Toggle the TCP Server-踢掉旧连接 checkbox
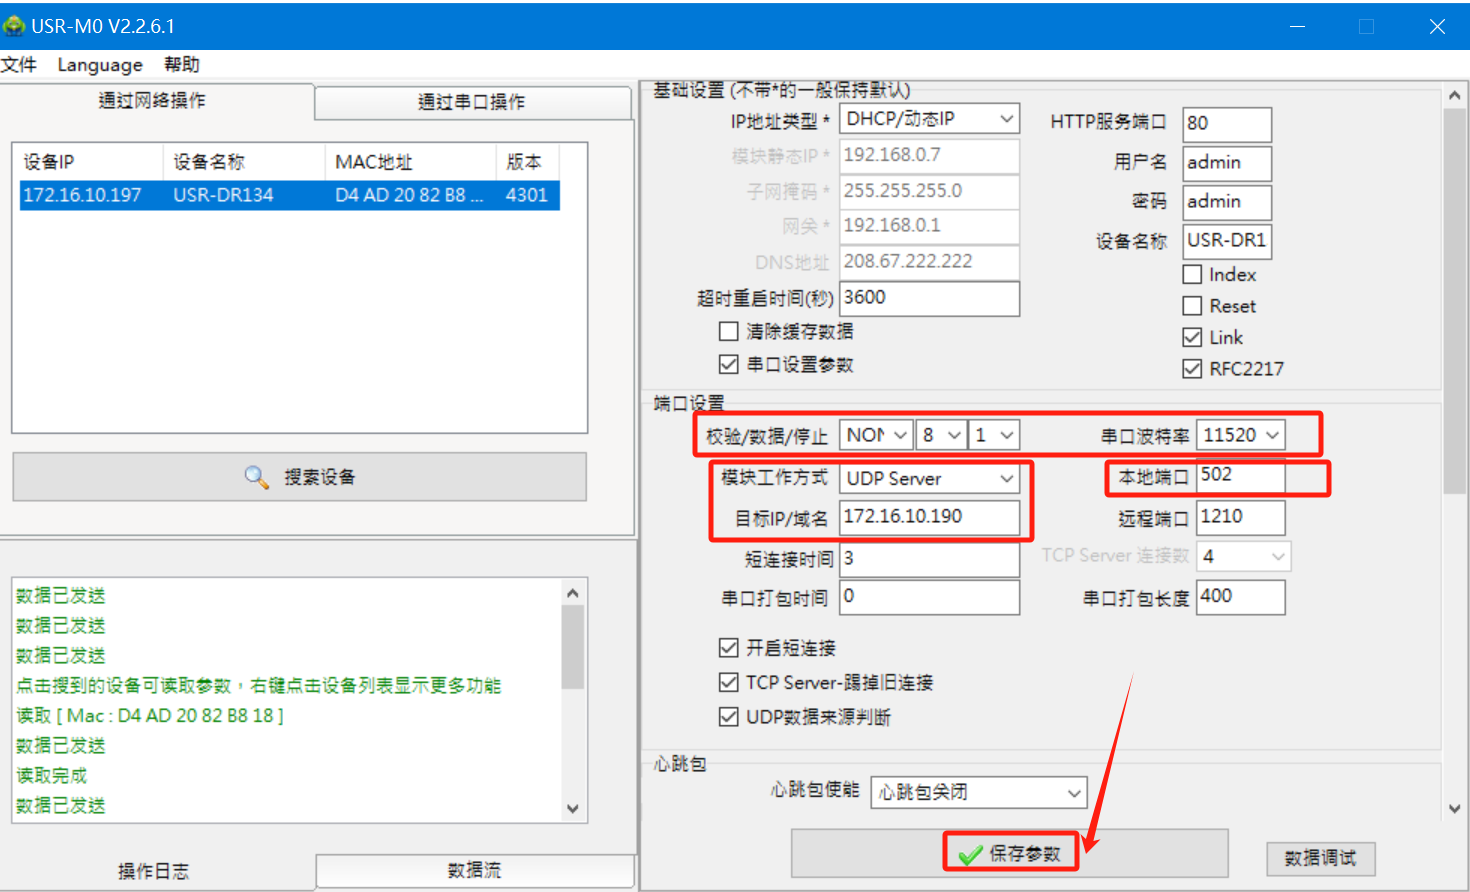The height and width of the screenshot is (892, 1470). coord(729,682)
